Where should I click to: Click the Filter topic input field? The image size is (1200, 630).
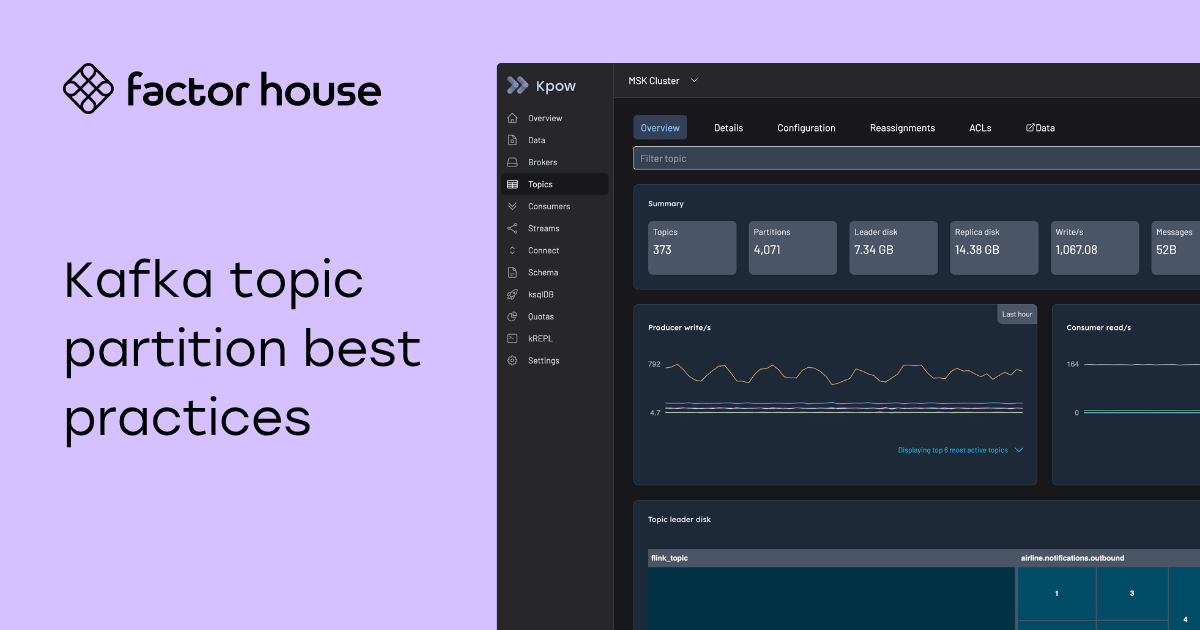pos(916,158)
